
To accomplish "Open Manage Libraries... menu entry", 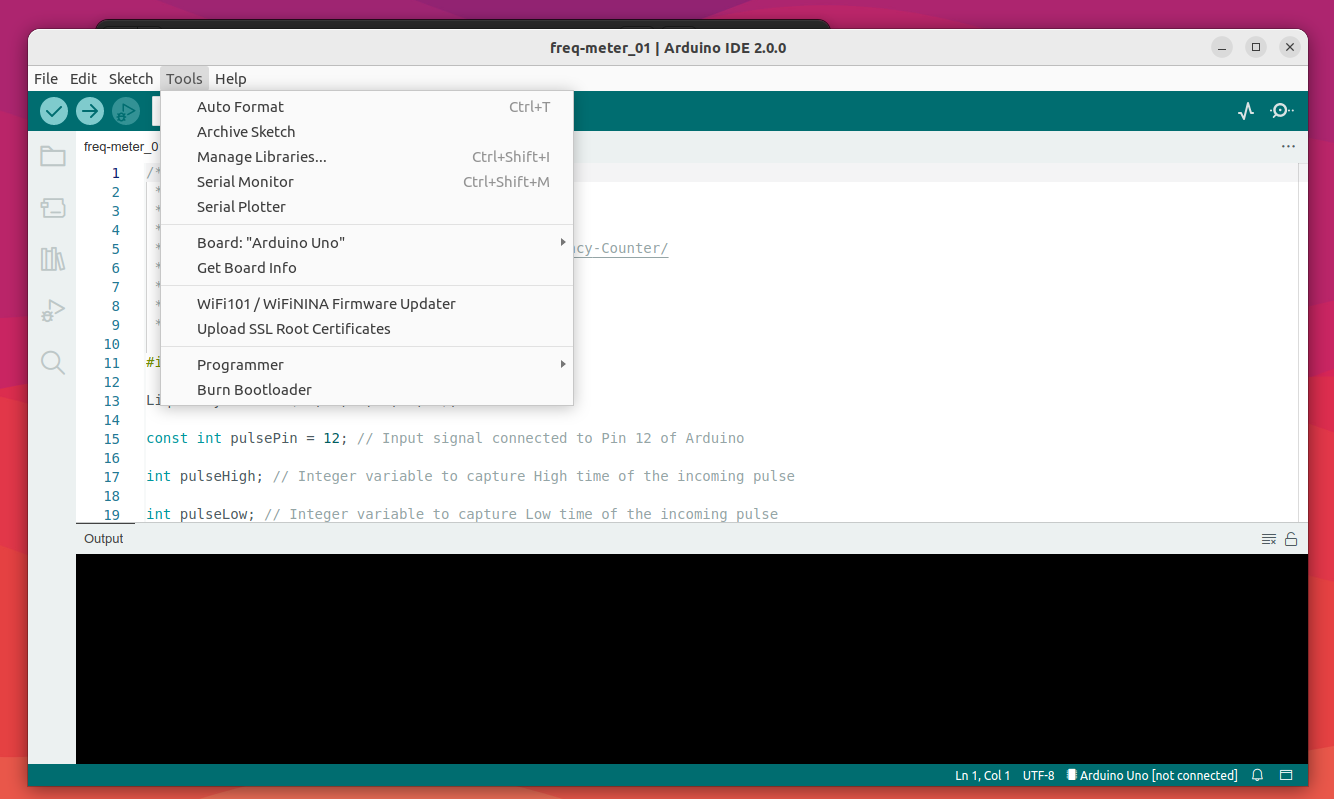I will (367, 157).
